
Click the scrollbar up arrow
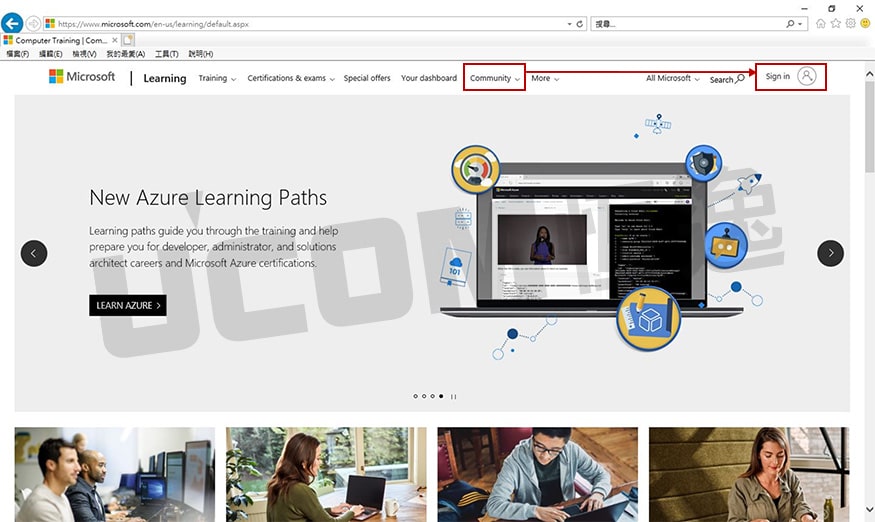(869, 74)
